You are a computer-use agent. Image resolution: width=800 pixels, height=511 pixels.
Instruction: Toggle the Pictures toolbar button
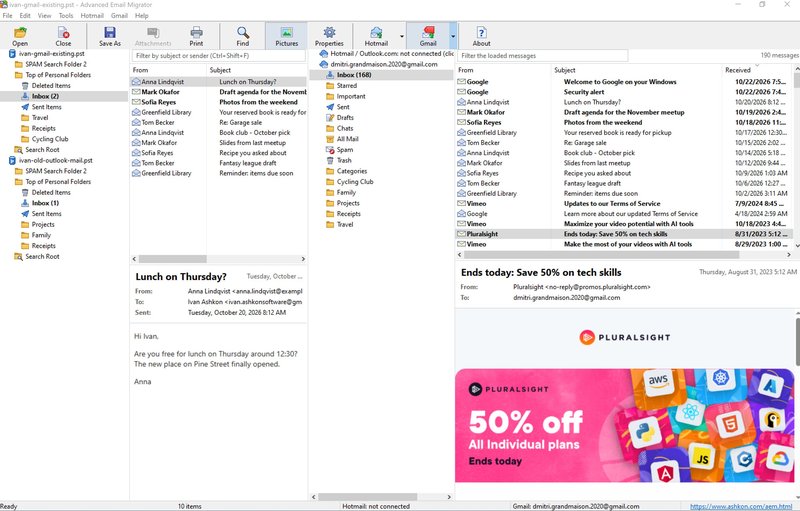pos(286,36)
